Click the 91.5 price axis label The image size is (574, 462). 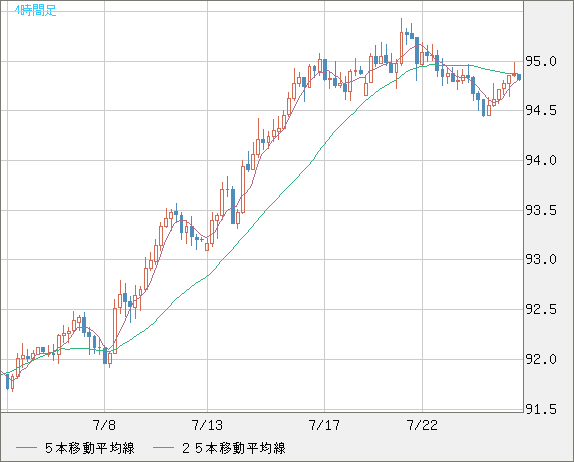[x=541, y=409]
